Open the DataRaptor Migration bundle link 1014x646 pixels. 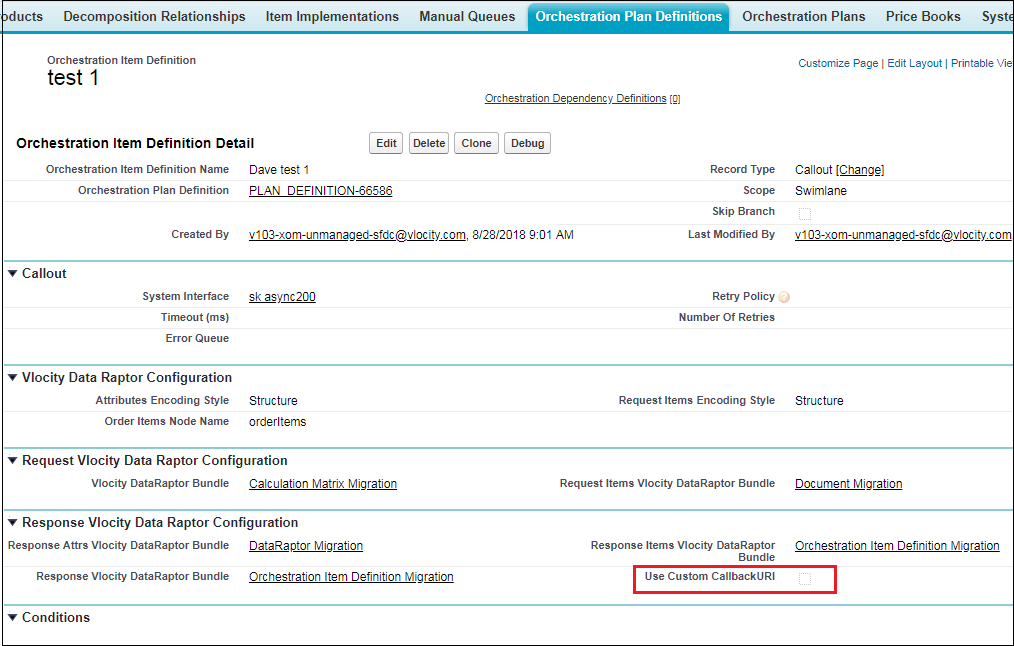[x=306, y=546]
